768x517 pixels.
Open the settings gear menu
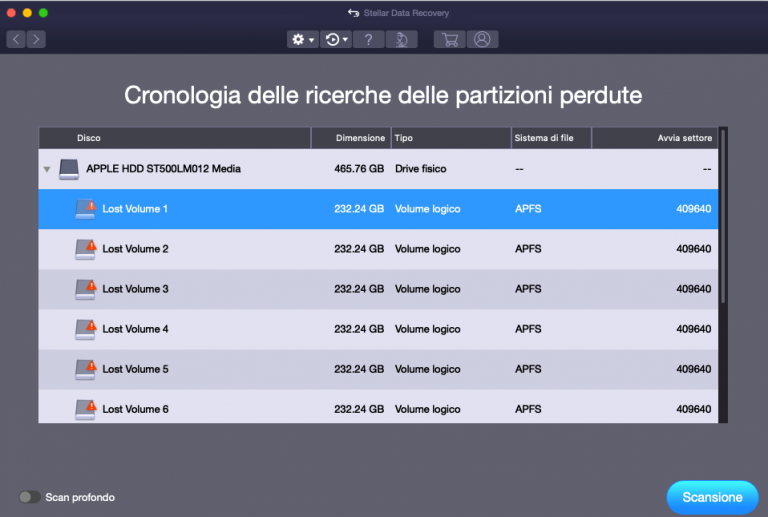point(303,39)
